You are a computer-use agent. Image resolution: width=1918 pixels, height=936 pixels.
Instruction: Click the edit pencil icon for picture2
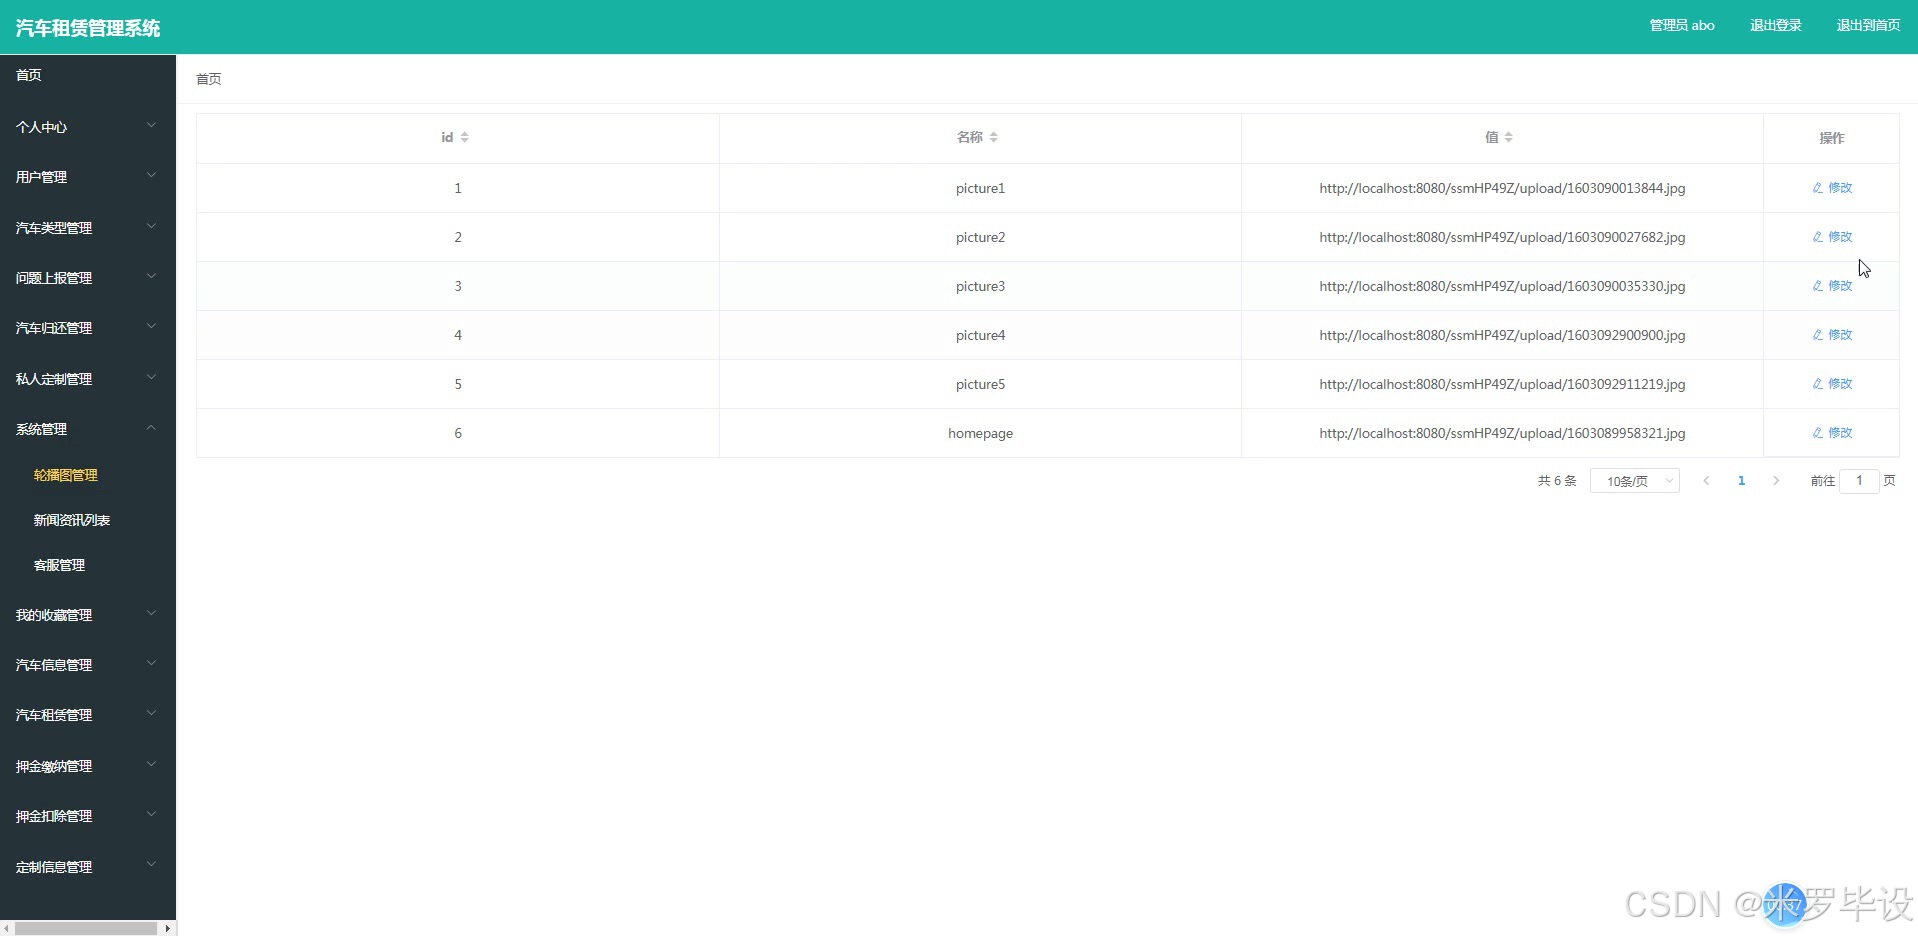[x=1817, y=237]
